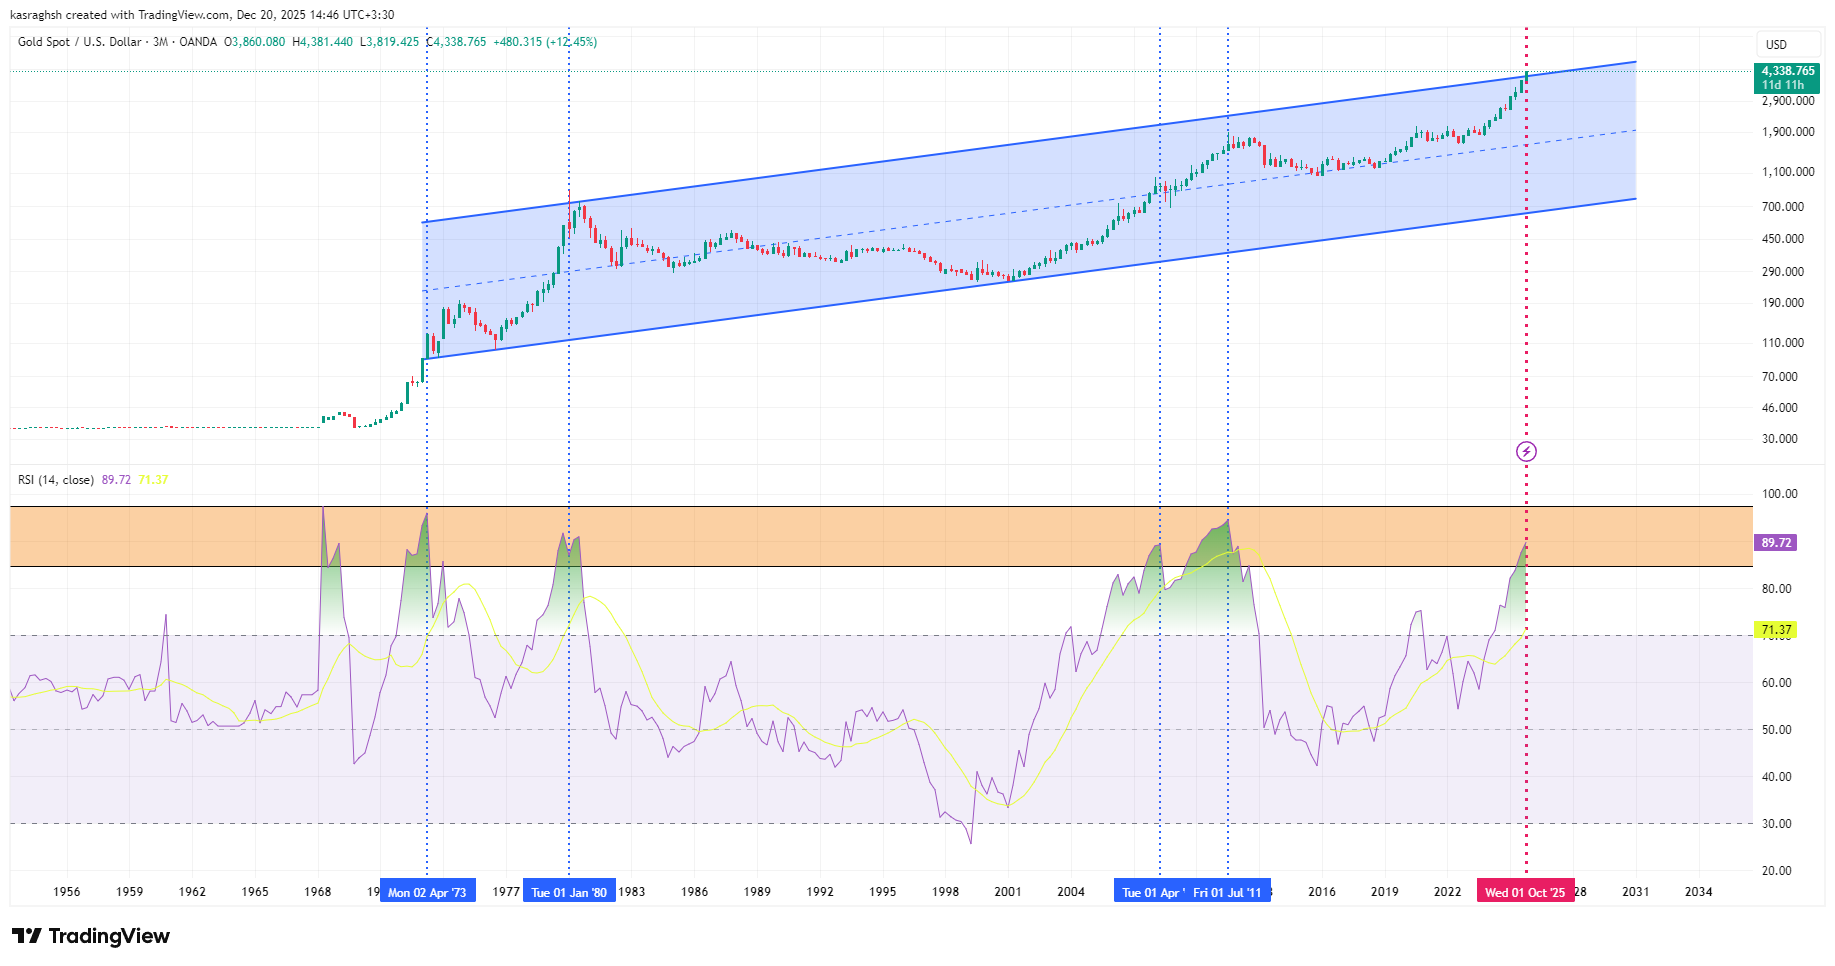Click the 1995 label on the time axis

[x=882, y=892]
